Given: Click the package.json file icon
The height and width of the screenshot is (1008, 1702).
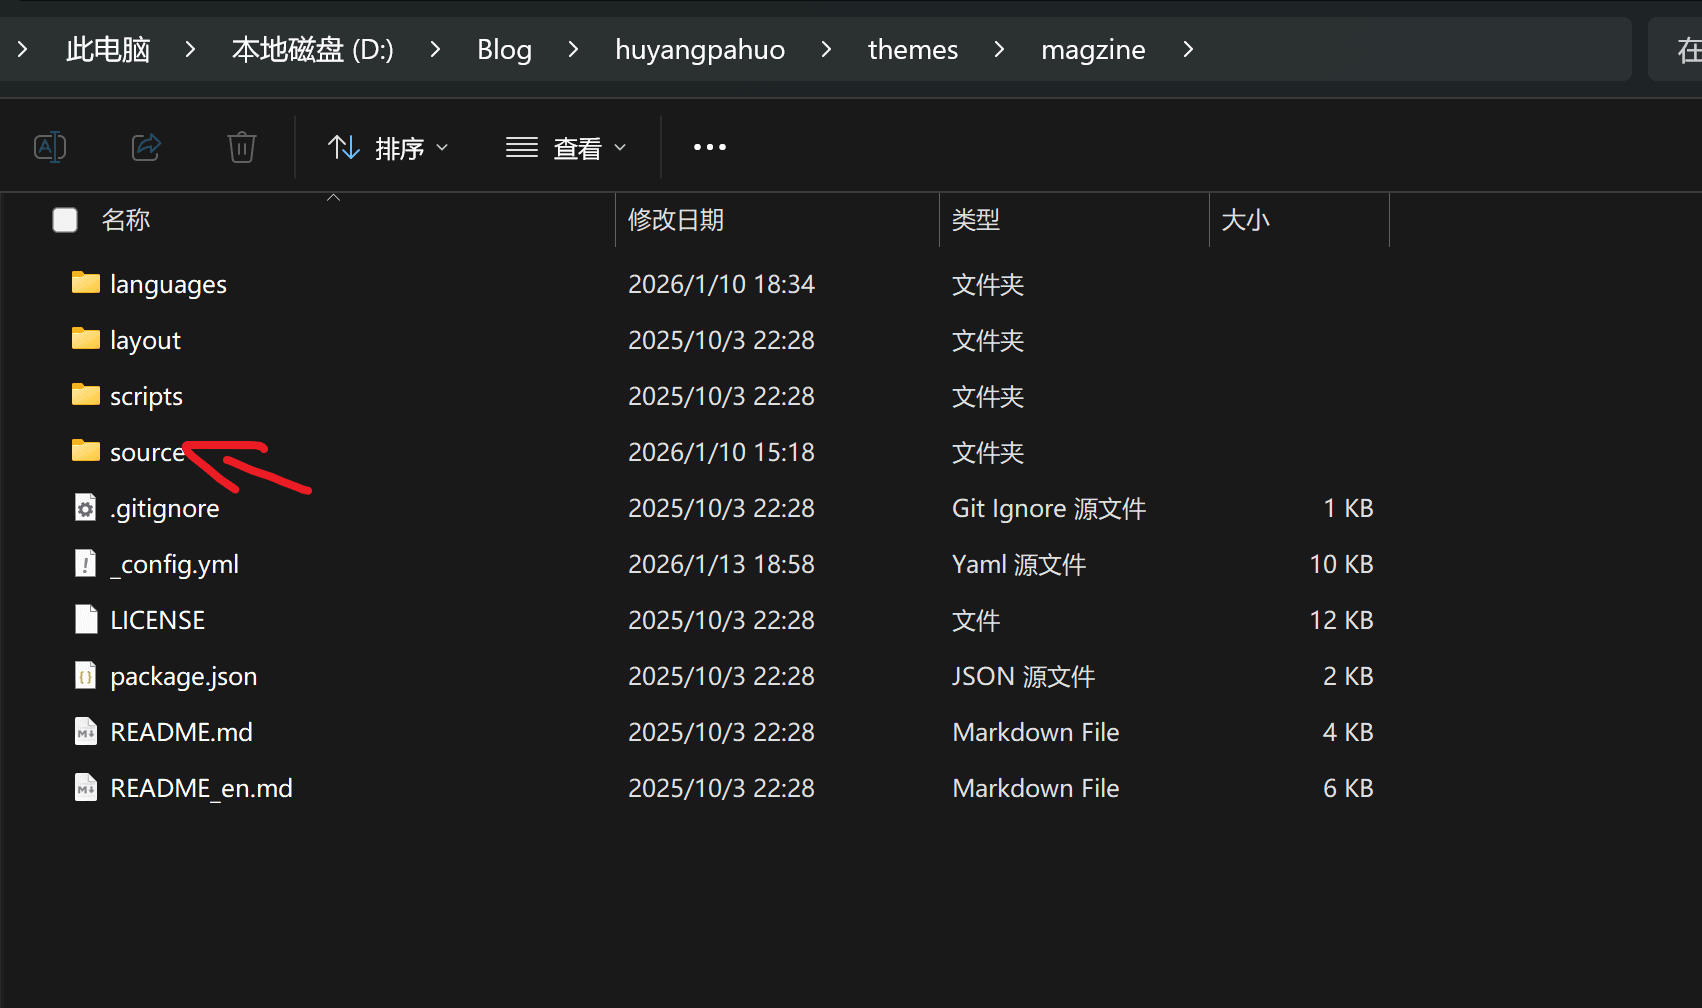Looking at the screenshot, I should (86, 676).
